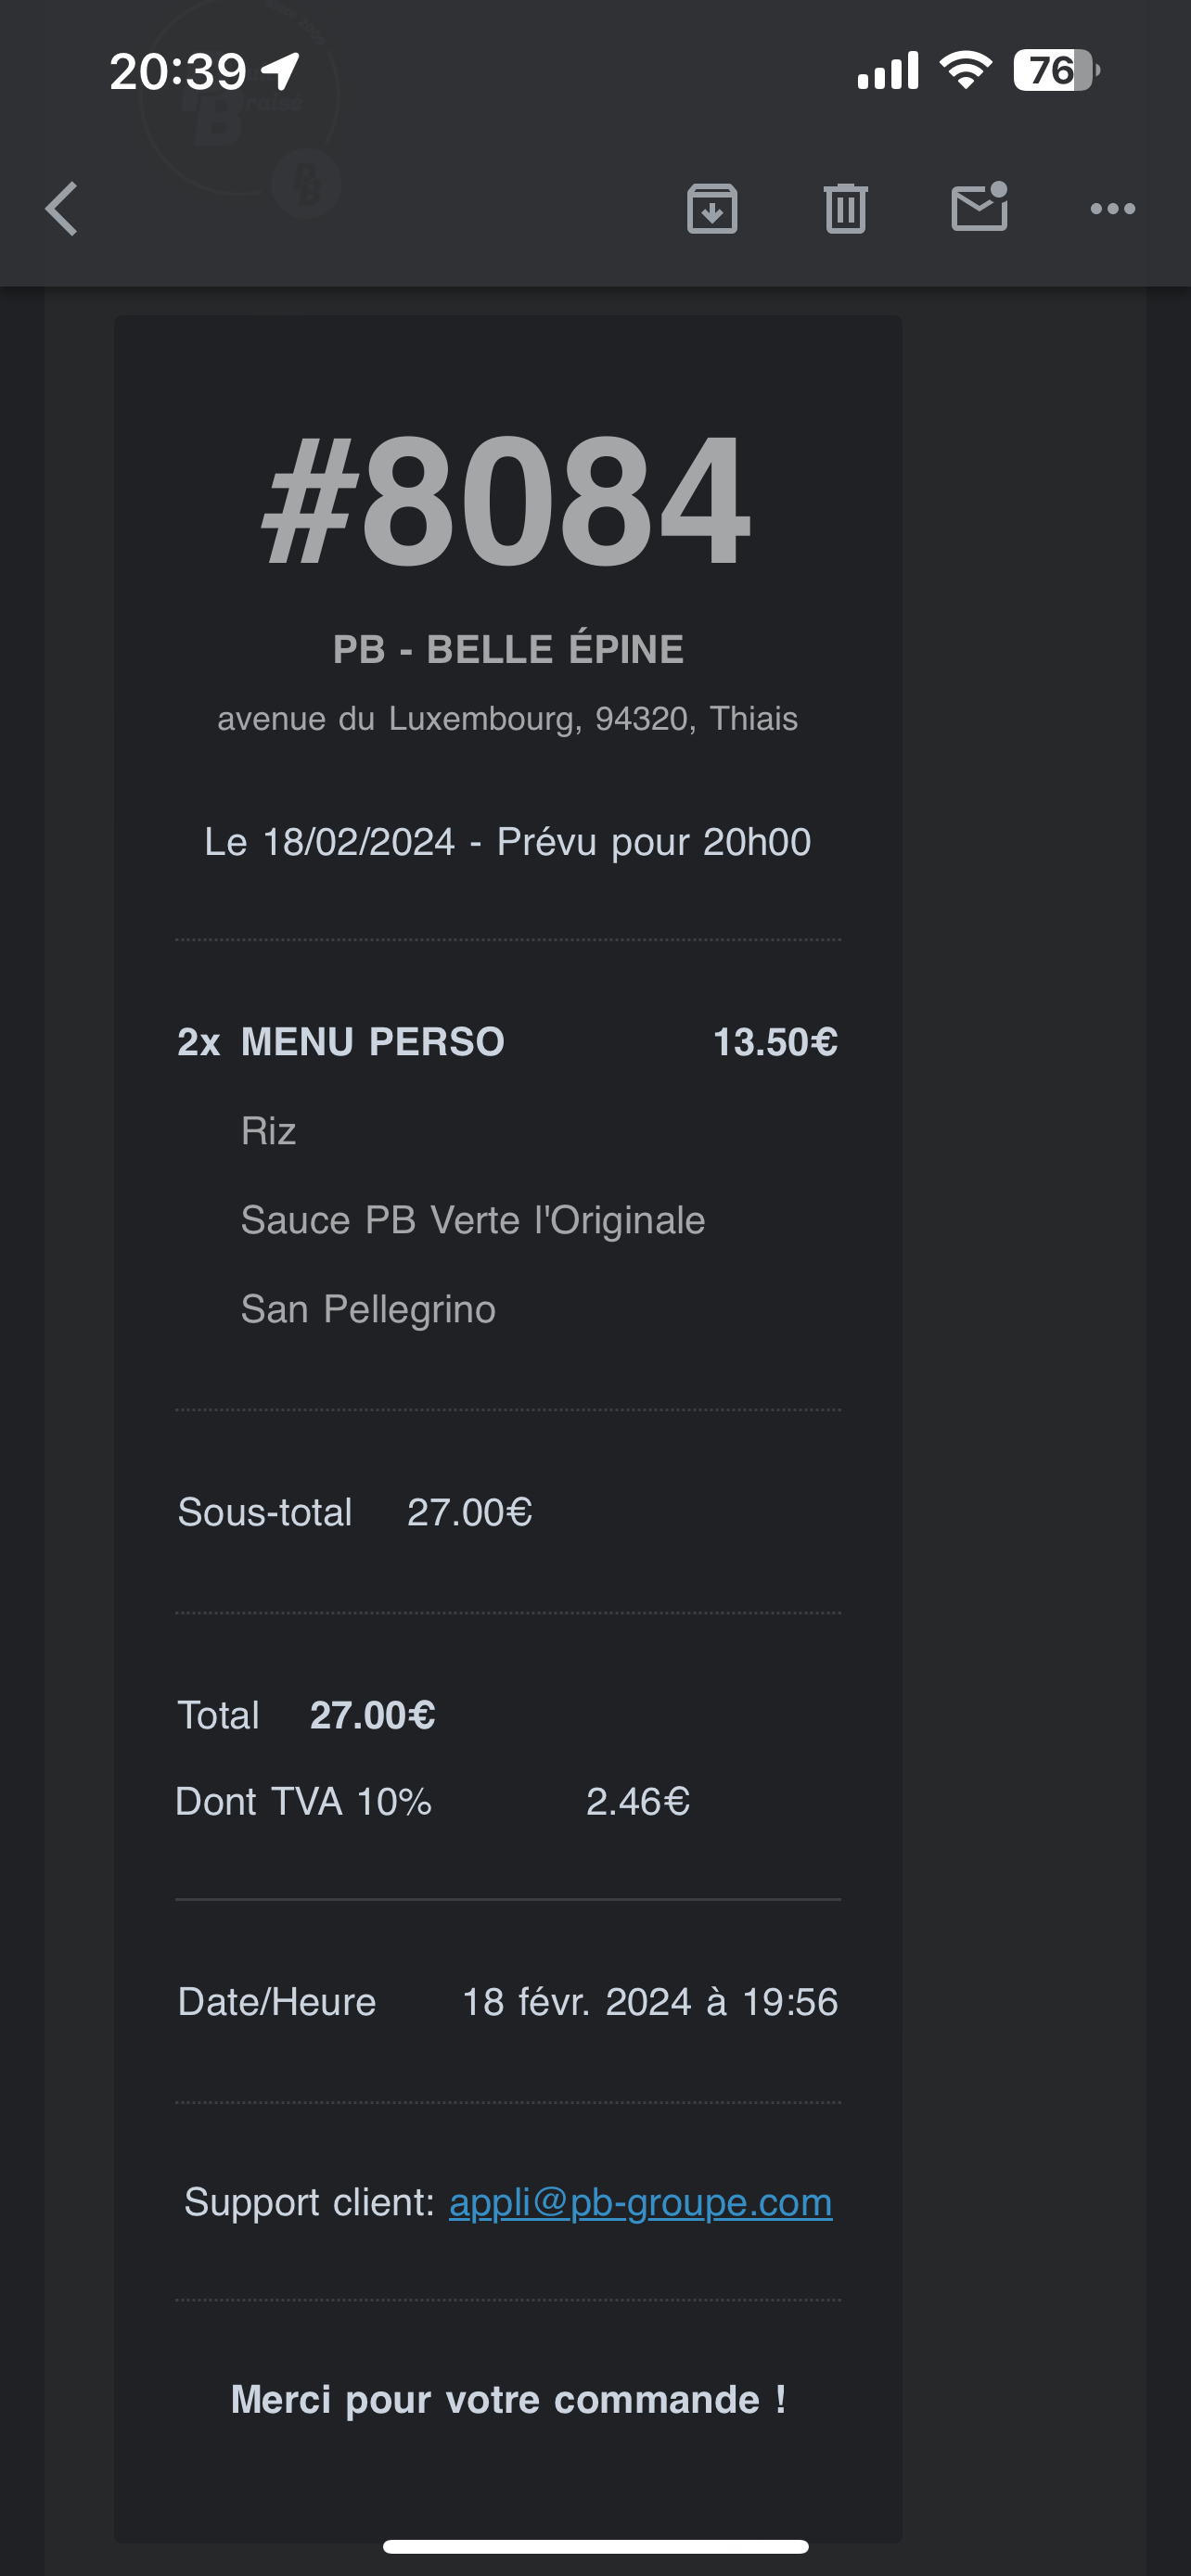Archive this email
The width and height of the screenshot is (1191, 2576).
(x=712, y=209)
